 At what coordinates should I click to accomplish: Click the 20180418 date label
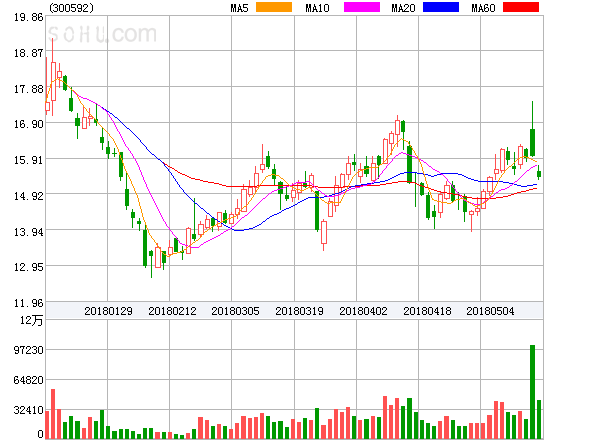[x=427, y=311]
